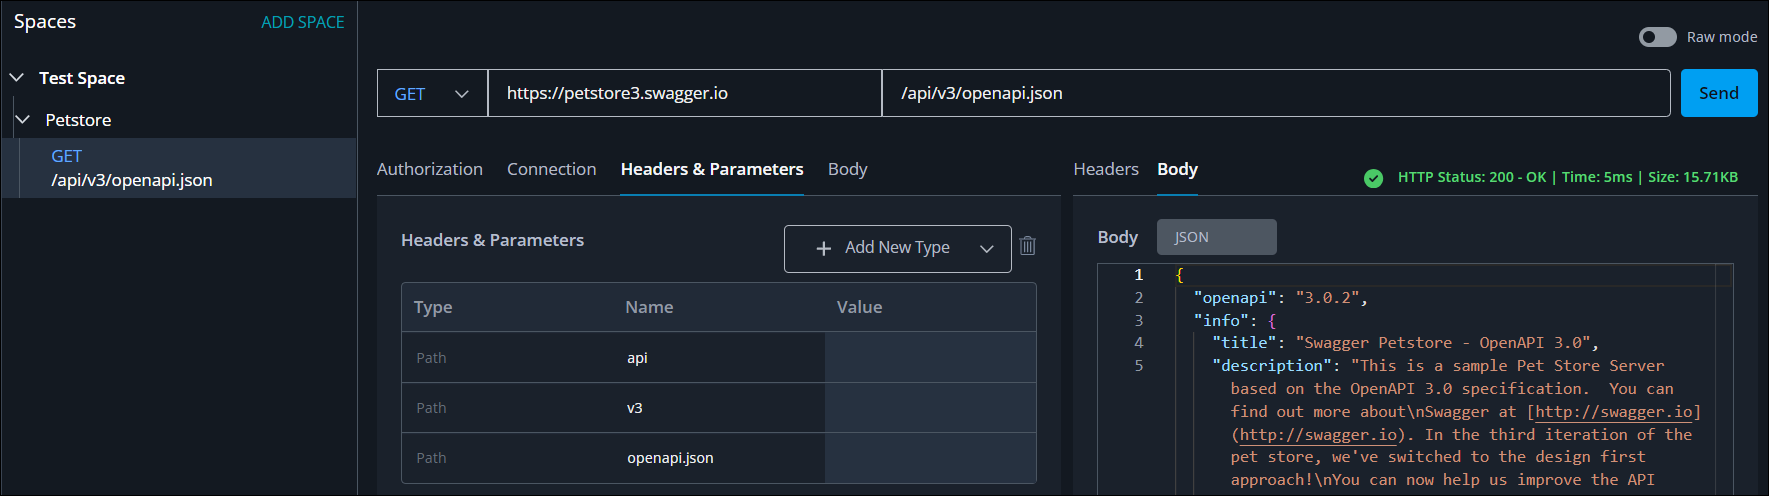Switch to the Connection tab

[551, 169]
